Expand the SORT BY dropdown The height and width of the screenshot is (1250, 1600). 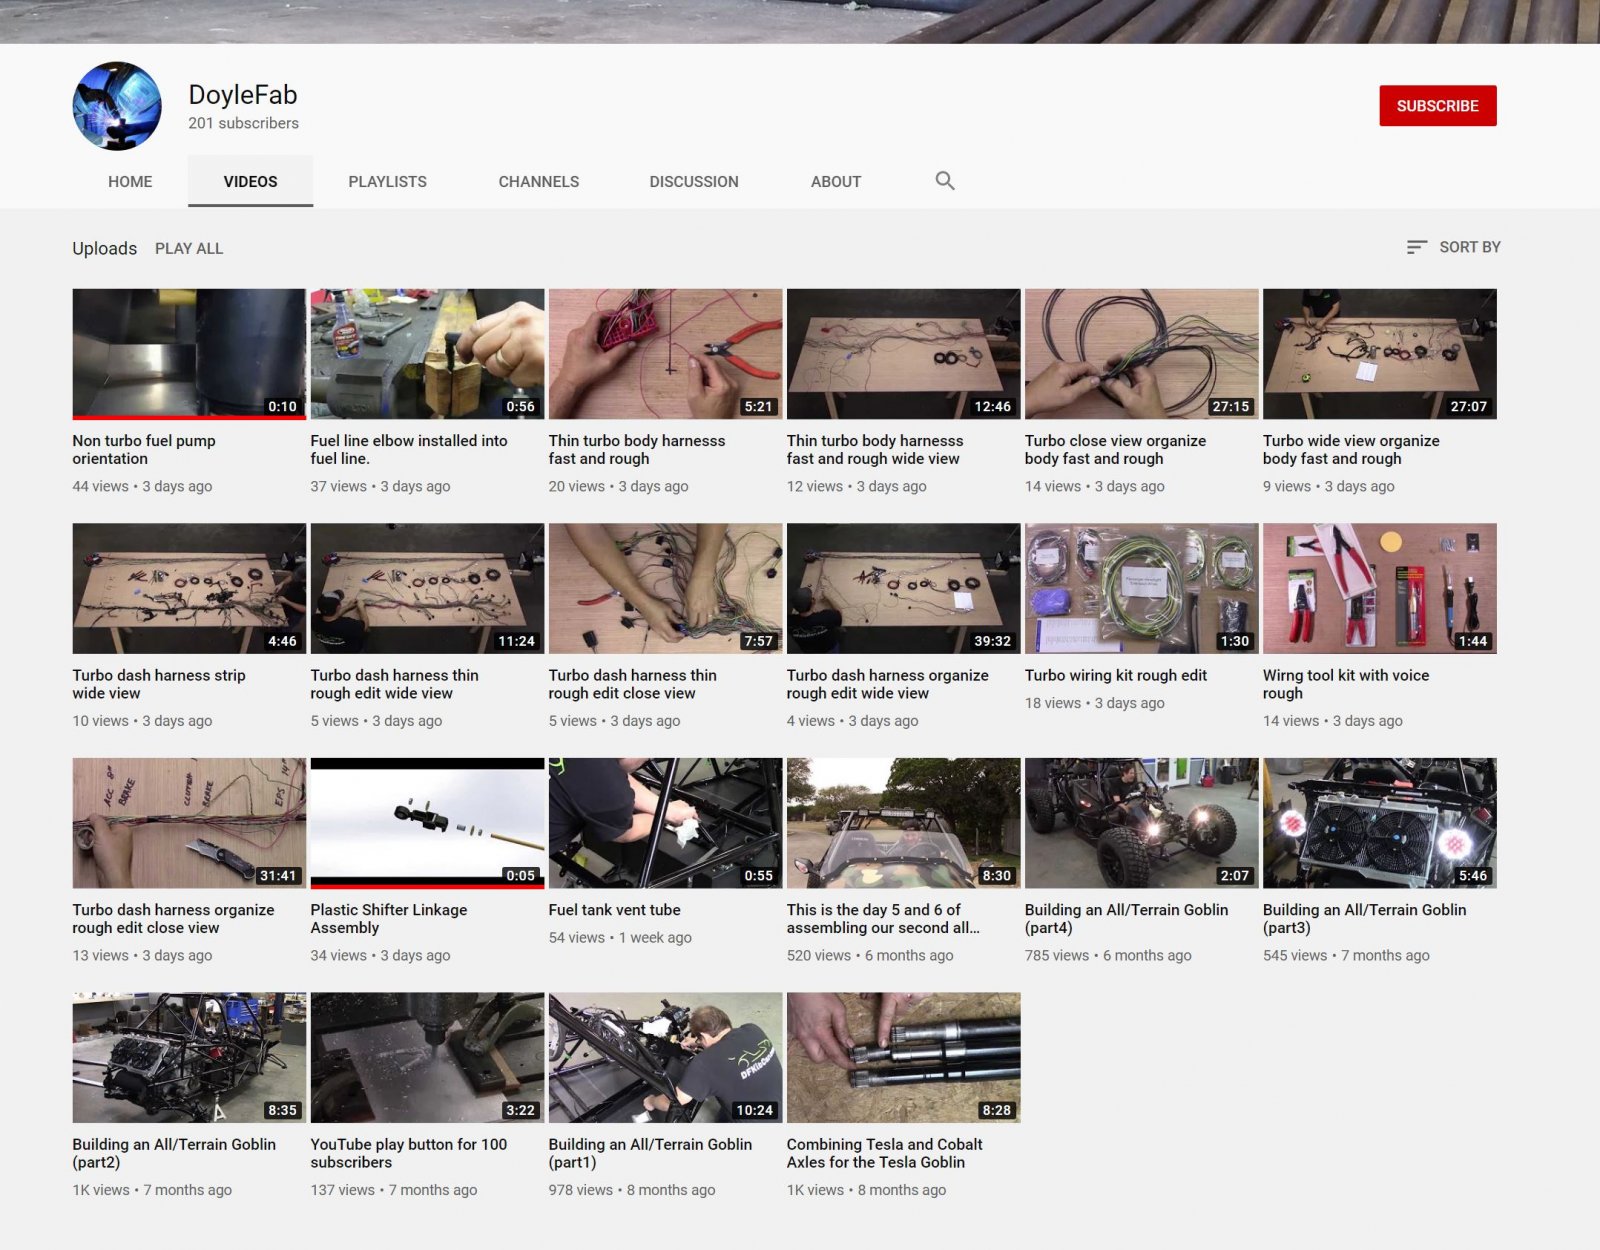1453,247
